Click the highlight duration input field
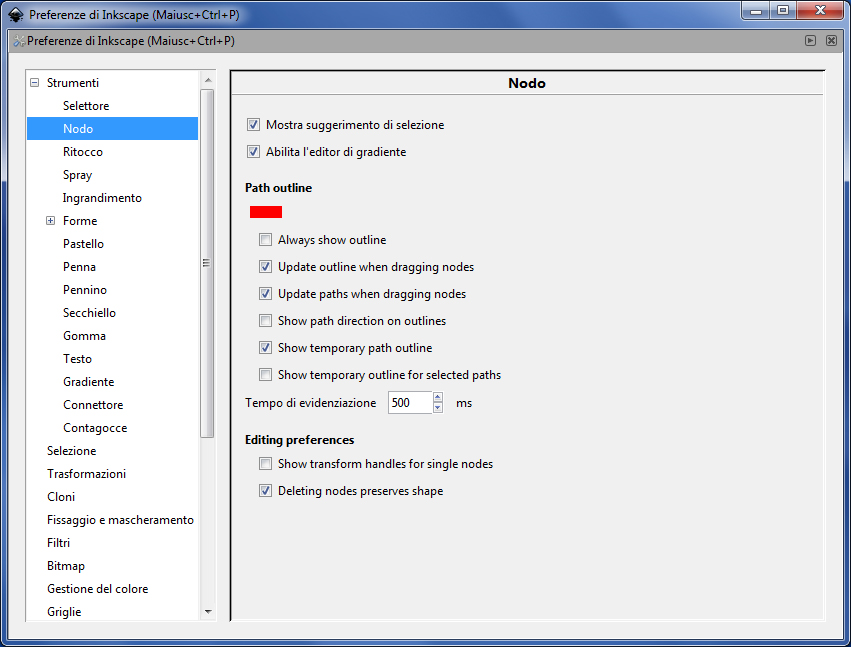This screenshot has height=647, width=851. point(410,403)
